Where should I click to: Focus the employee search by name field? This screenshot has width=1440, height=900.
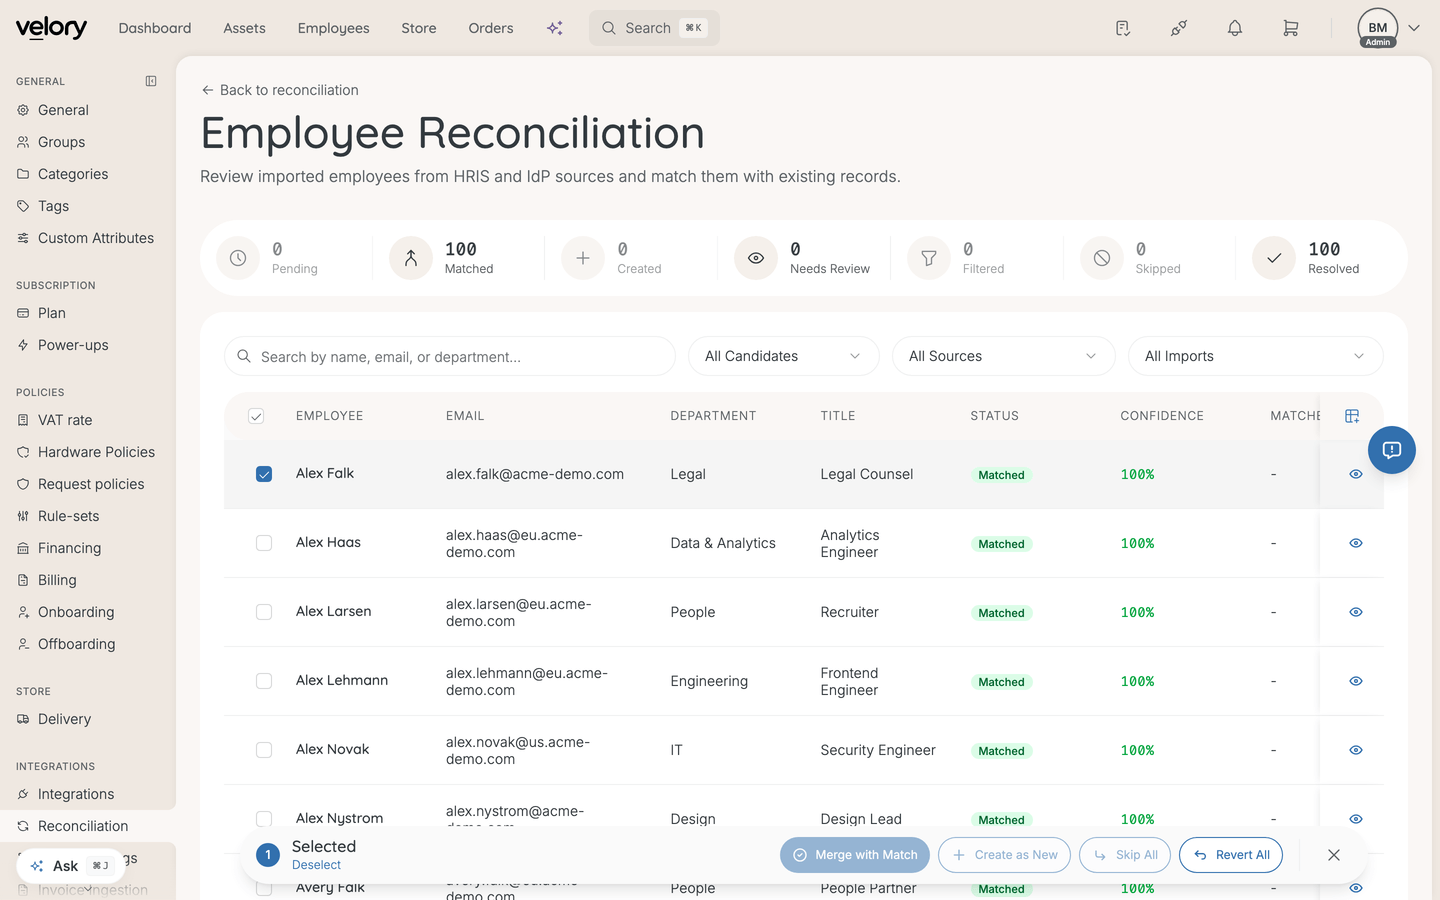coord(450,356)
